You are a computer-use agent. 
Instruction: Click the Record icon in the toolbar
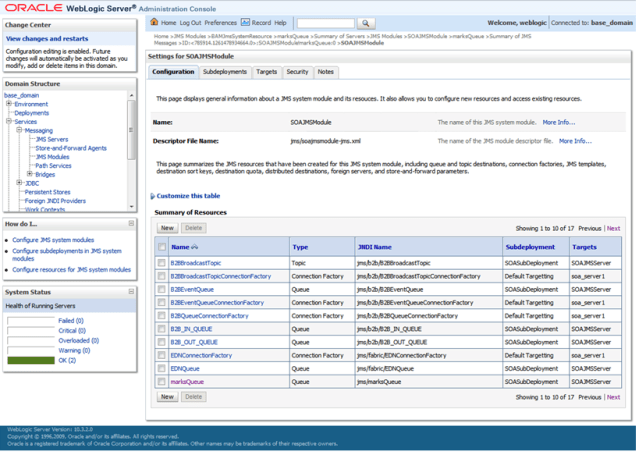(x=246, y=22)
